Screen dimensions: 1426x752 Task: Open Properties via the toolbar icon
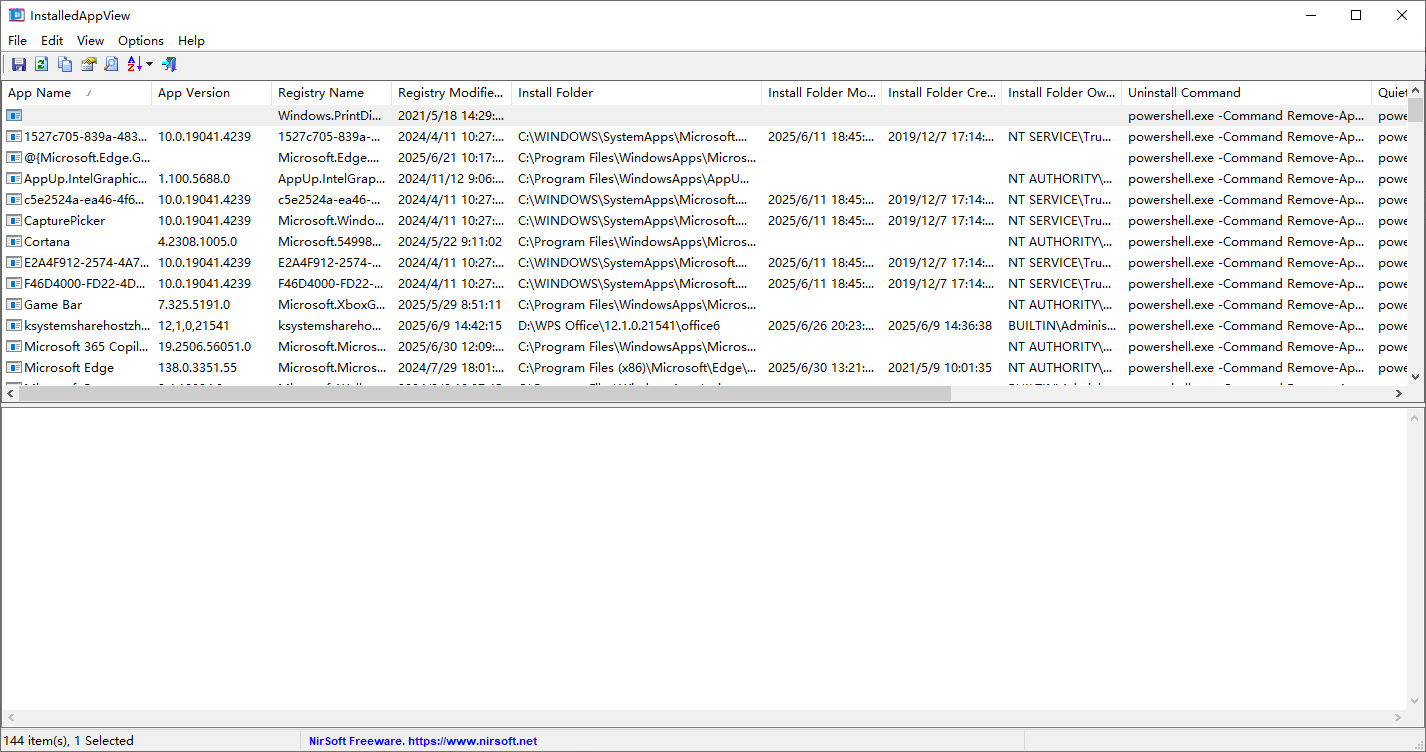[89, 64]
